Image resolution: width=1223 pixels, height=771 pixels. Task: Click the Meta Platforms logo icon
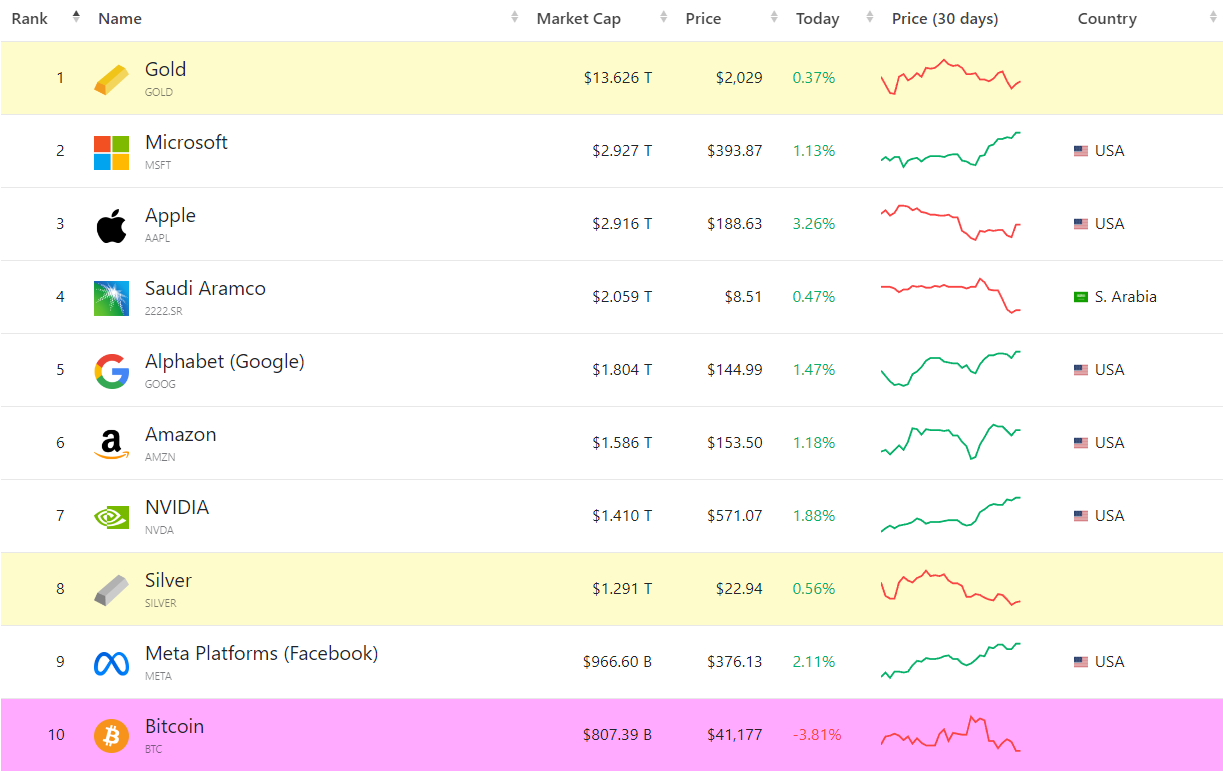pyautogui.click(x=111, y=663)
